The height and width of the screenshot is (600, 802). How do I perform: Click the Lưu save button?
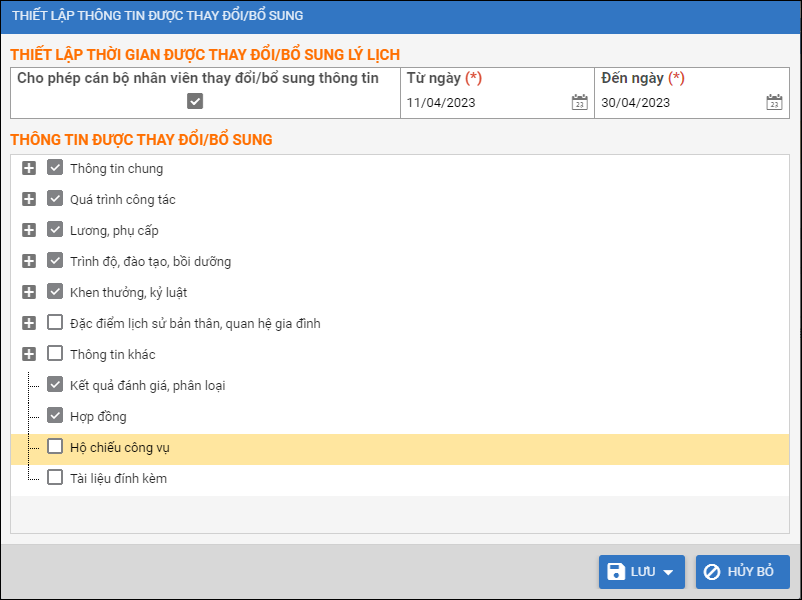(630, 572)
